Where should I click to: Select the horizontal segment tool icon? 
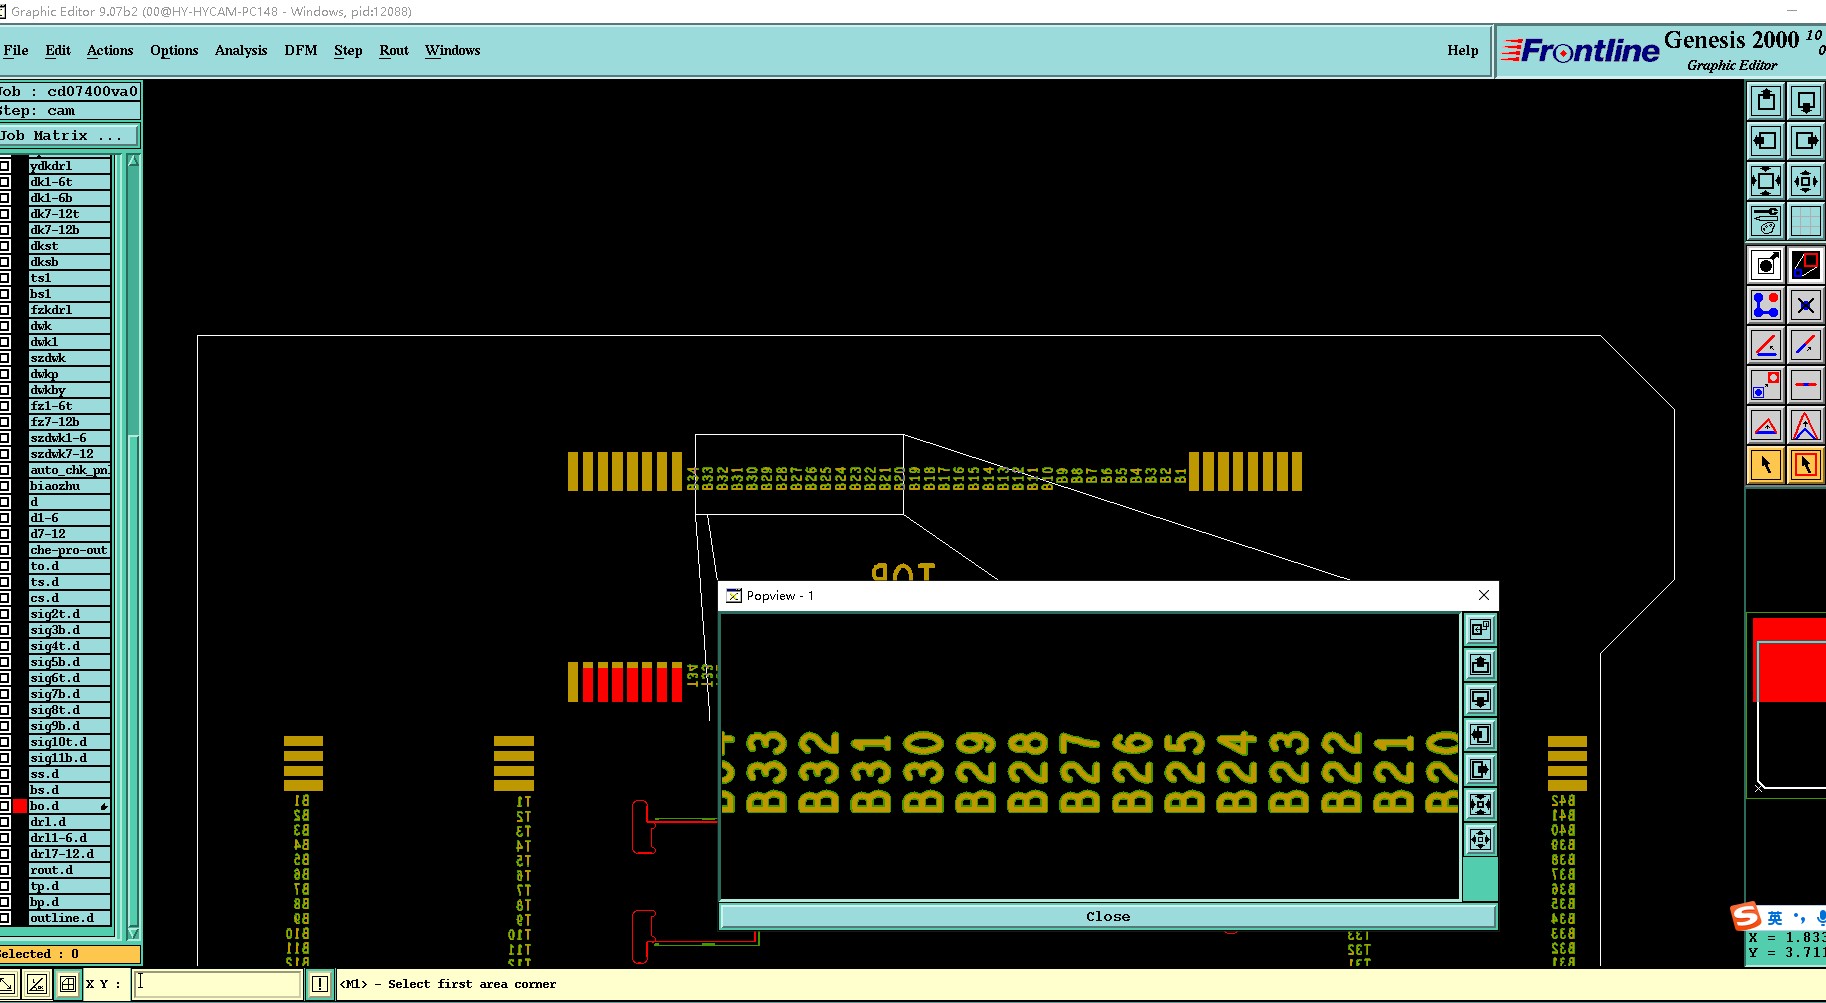click(1805, 385)
